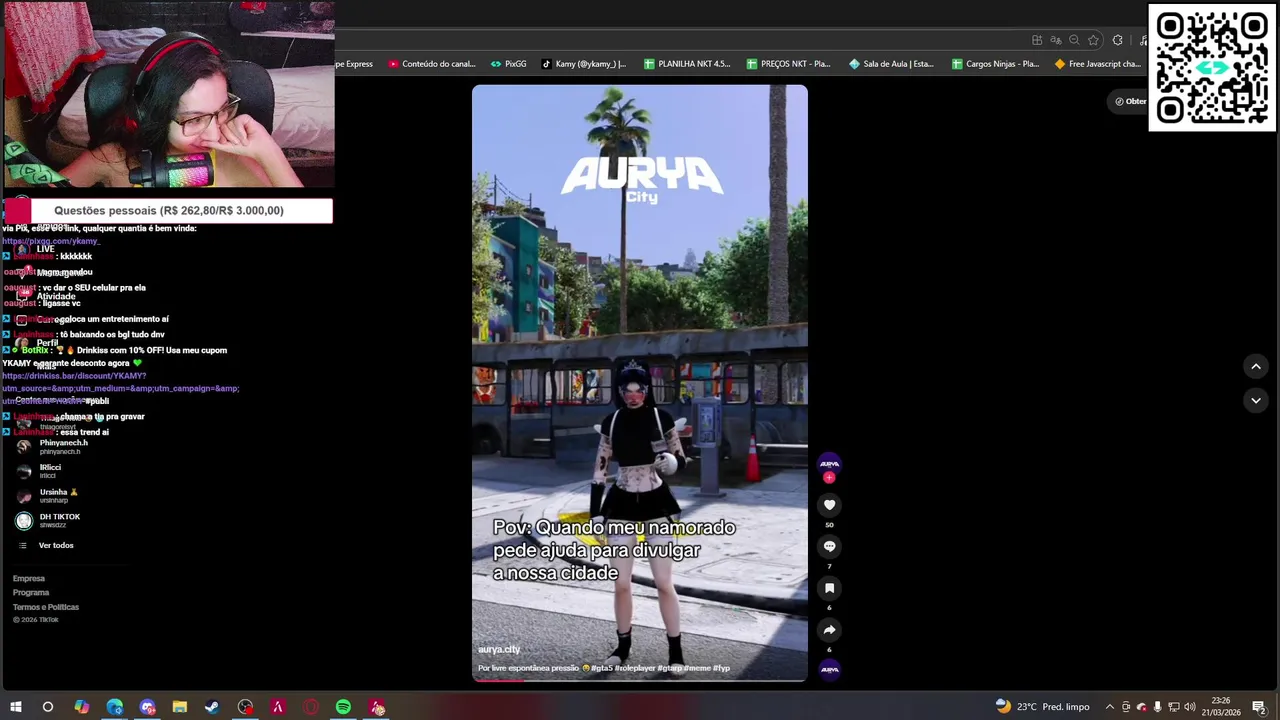Open File Explorer from taskbar

pyautogui.click(x=180, y=707)
